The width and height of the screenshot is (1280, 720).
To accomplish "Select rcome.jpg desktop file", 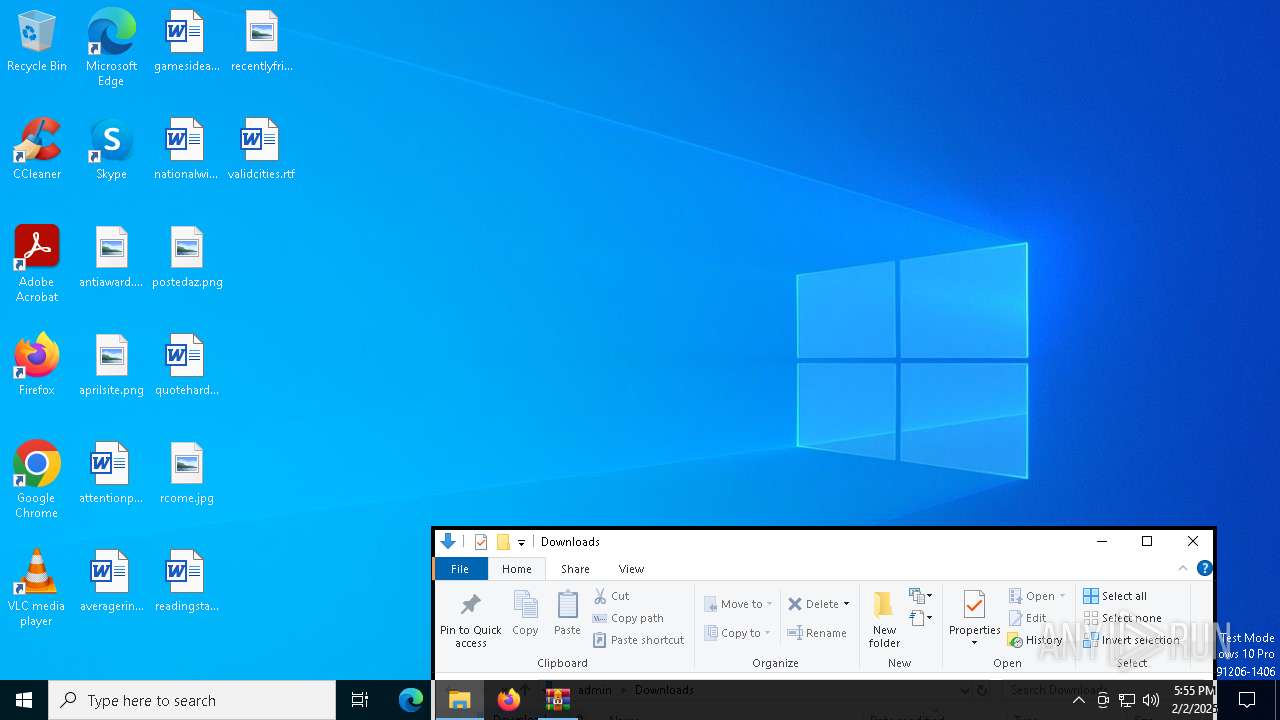I will (187, 473).
